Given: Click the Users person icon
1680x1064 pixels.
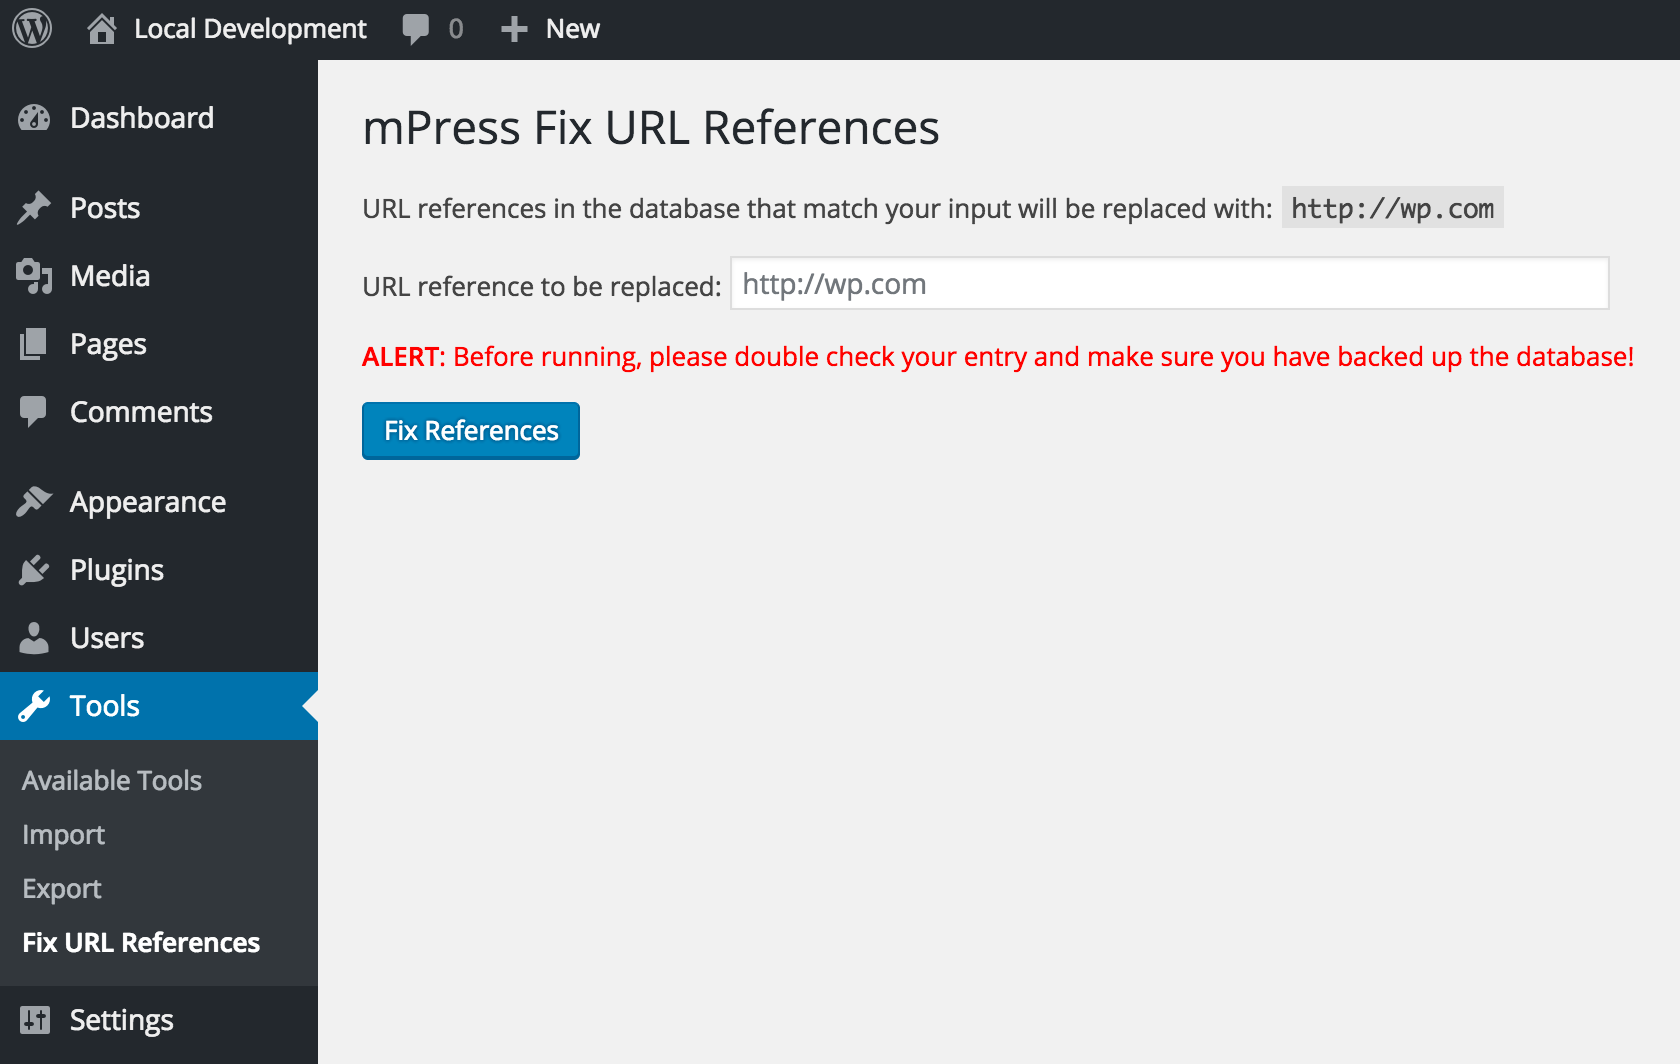Looking at the screenshot, I should (34, 638).
